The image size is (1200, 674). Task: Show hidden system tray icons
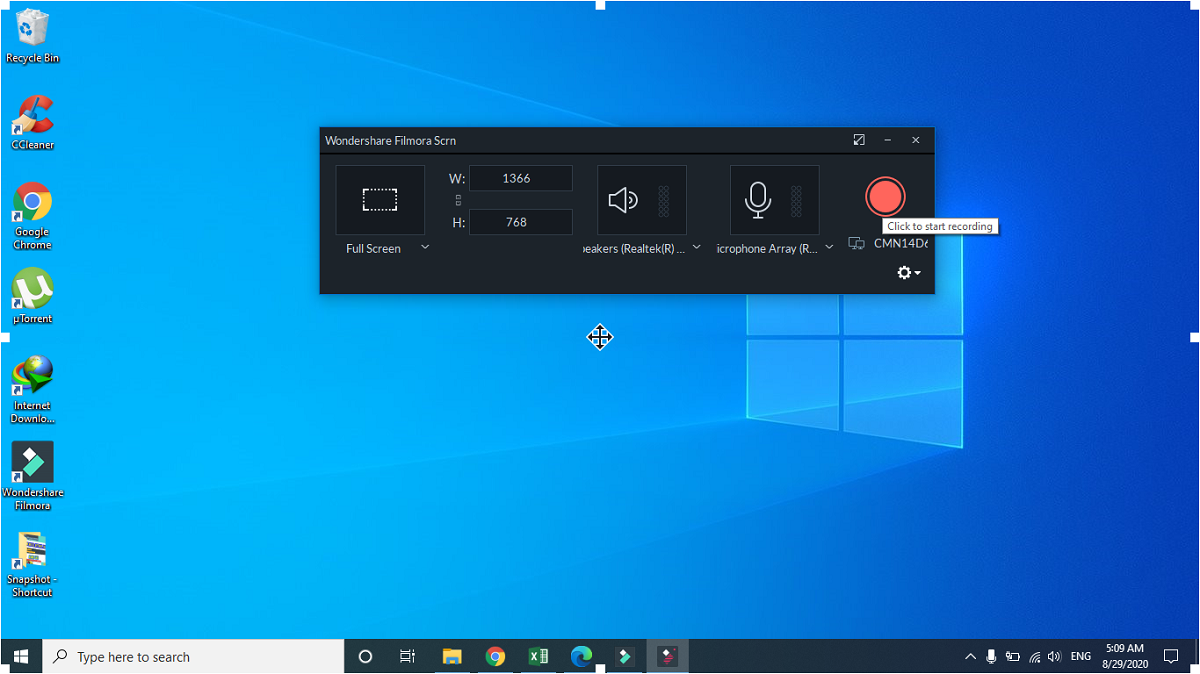(x=970, y=657)
